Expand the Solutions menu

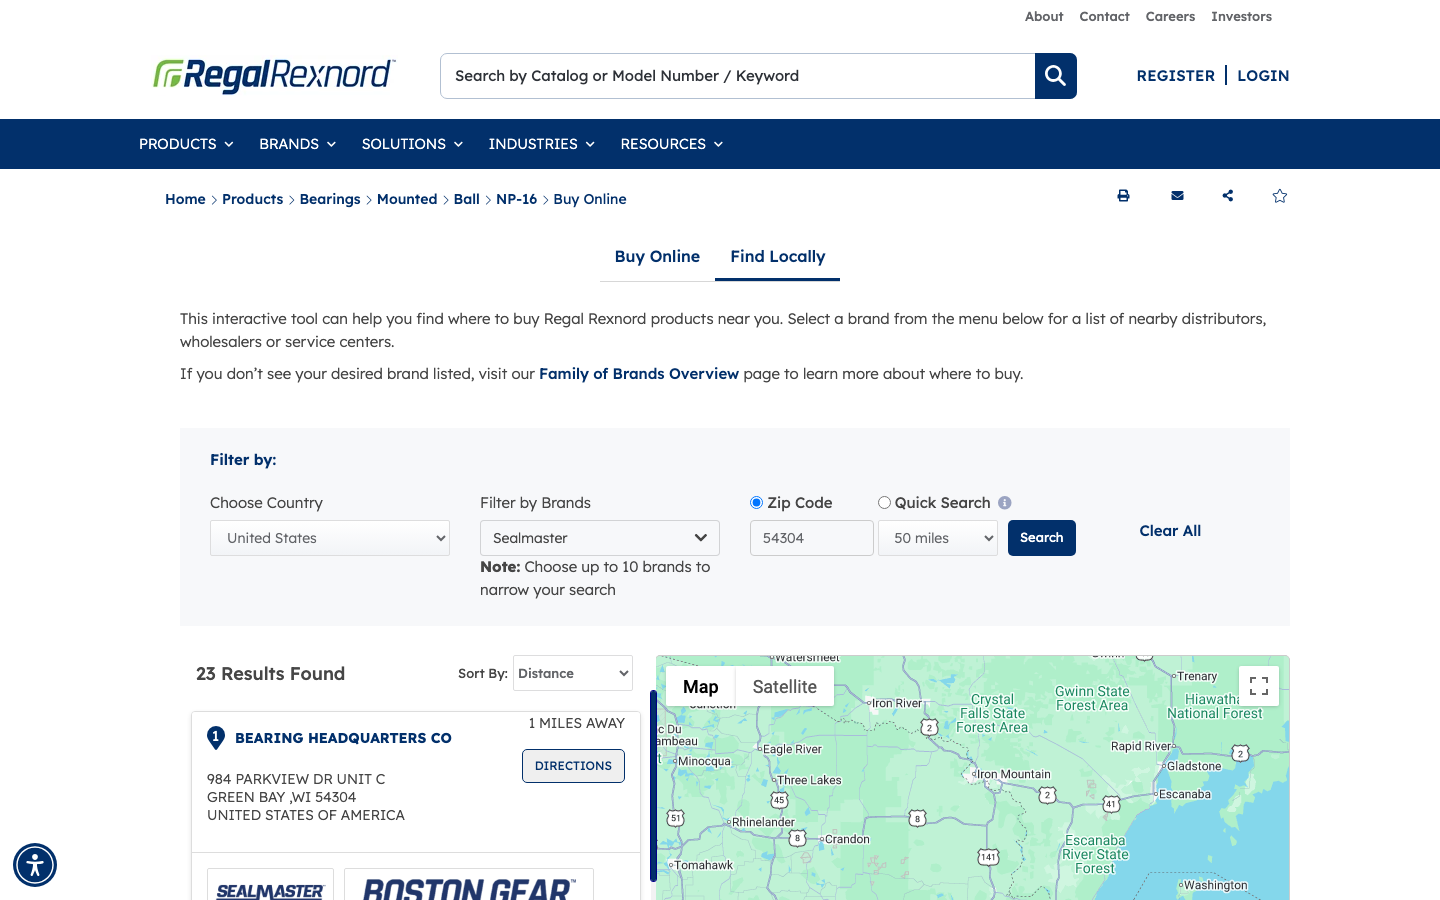412,144
